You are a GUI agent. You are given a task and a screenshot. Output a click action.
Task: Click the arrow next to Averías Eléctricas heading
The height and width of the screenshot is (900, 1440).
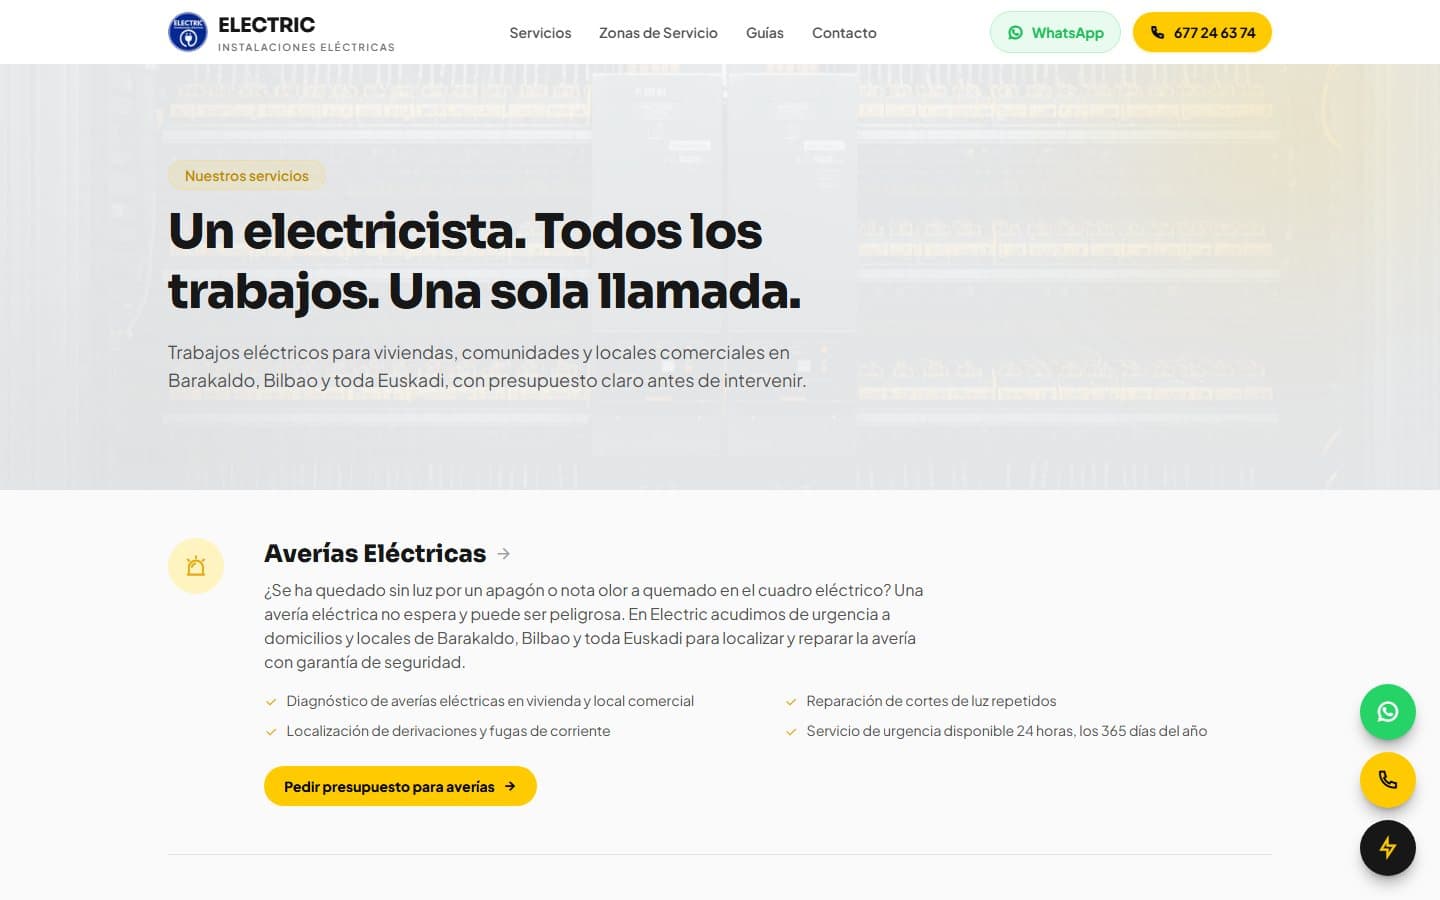(504, 553)
